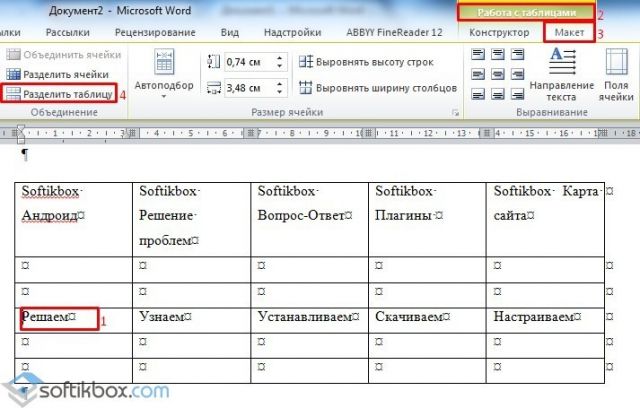
Task: Click Выровнять ширину столбцов
Action: [x=378, y=88]
